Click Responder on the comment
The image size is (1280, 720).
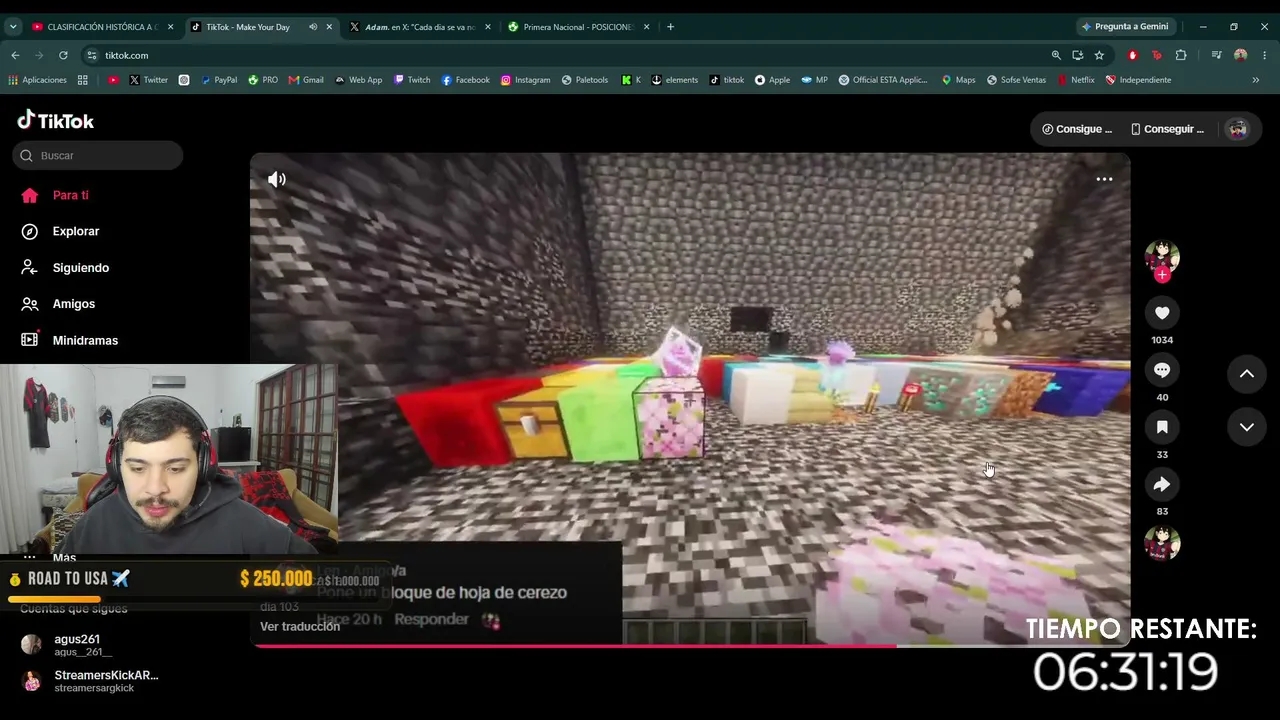pos(431,619)
